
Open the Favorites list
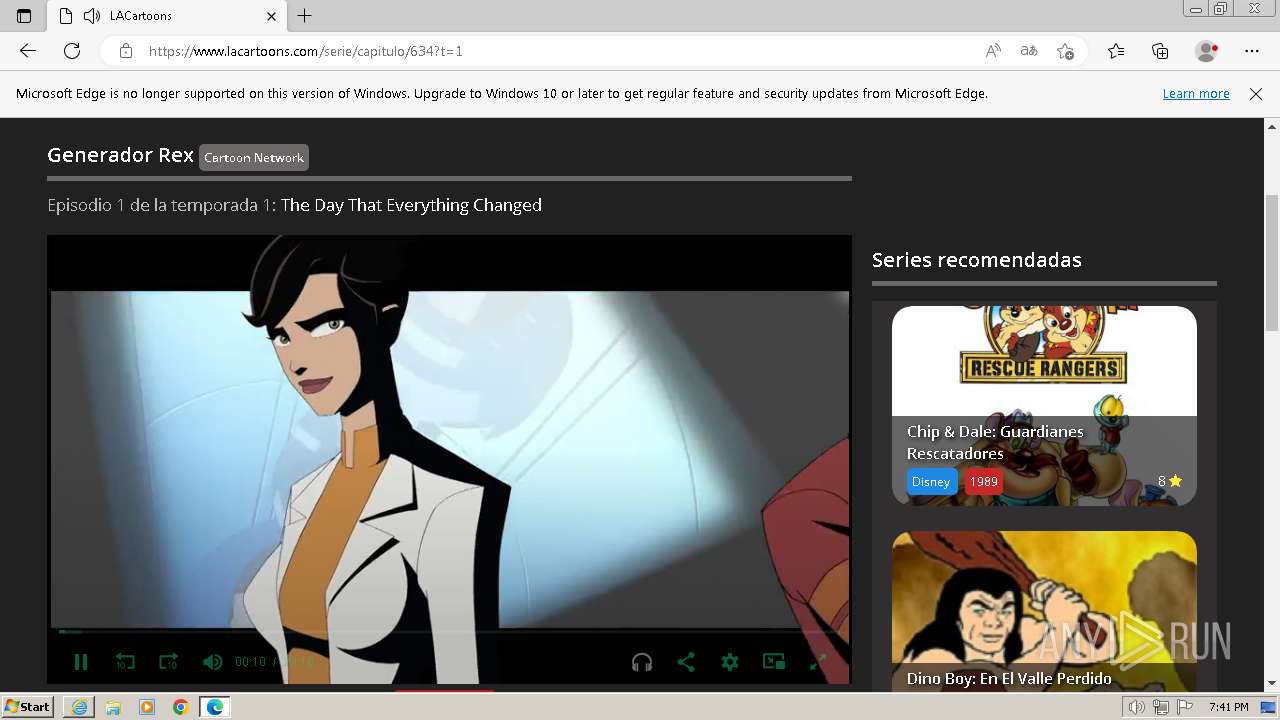1116,51
